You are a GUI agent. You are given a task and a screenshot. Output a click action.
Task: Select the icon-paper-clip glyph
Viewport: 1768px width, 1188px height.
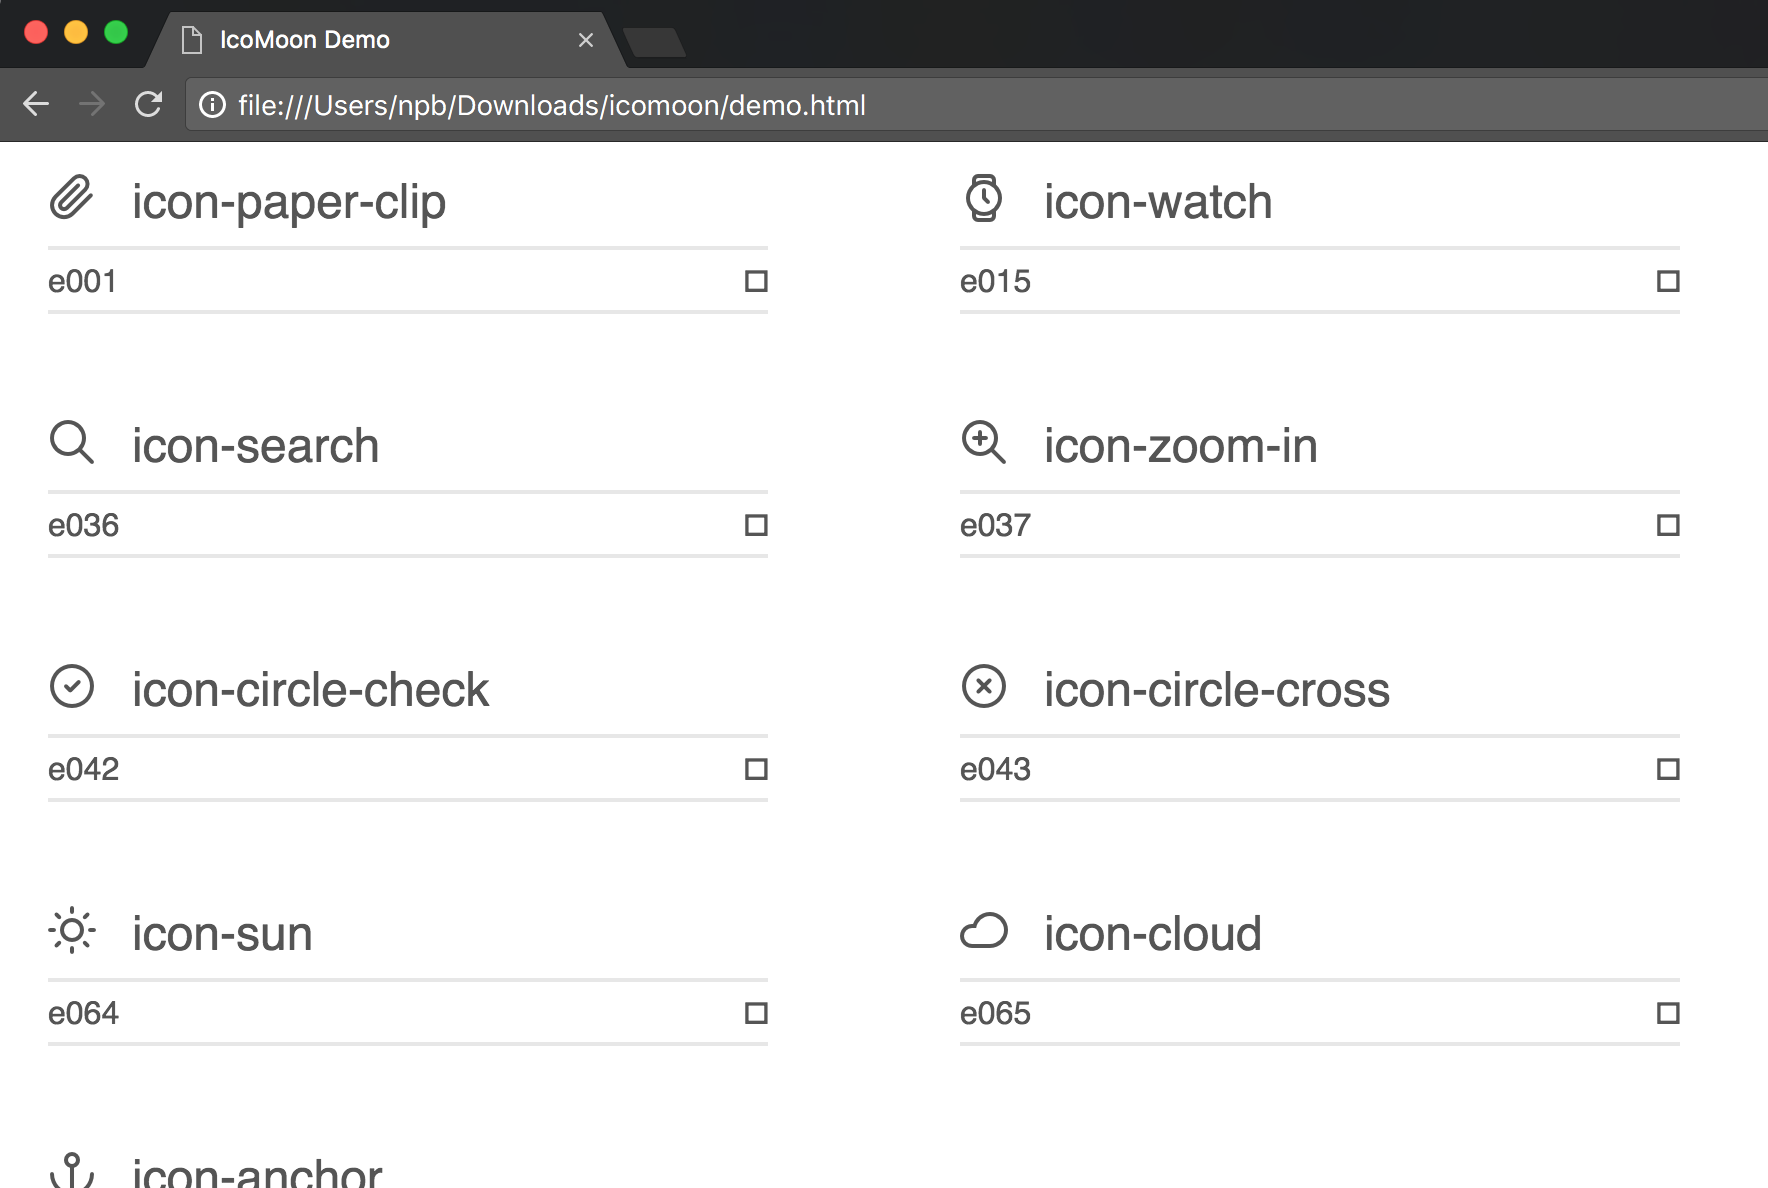tap(71, 199)
